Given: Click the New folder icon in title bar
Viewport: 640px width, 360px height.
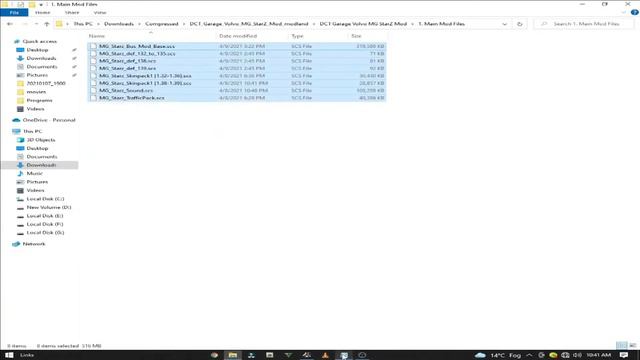Looking at the screenshot, I should pos(31,4).
